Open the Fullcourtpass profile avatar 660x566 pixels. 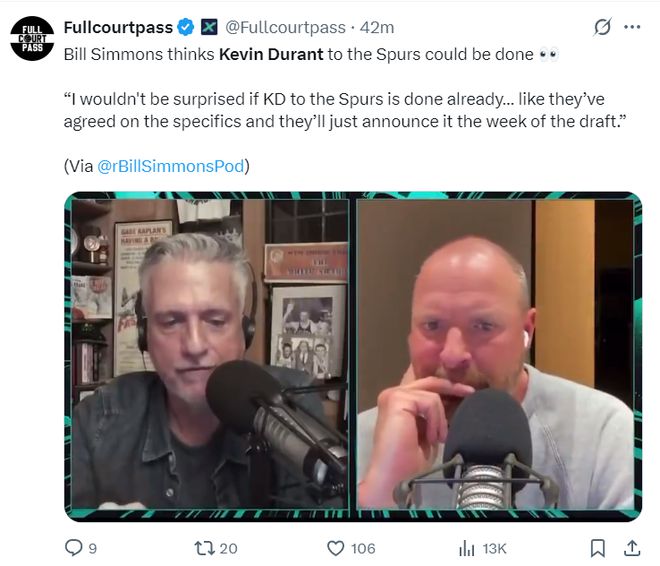pyautogui.click(x=32, y=38)
